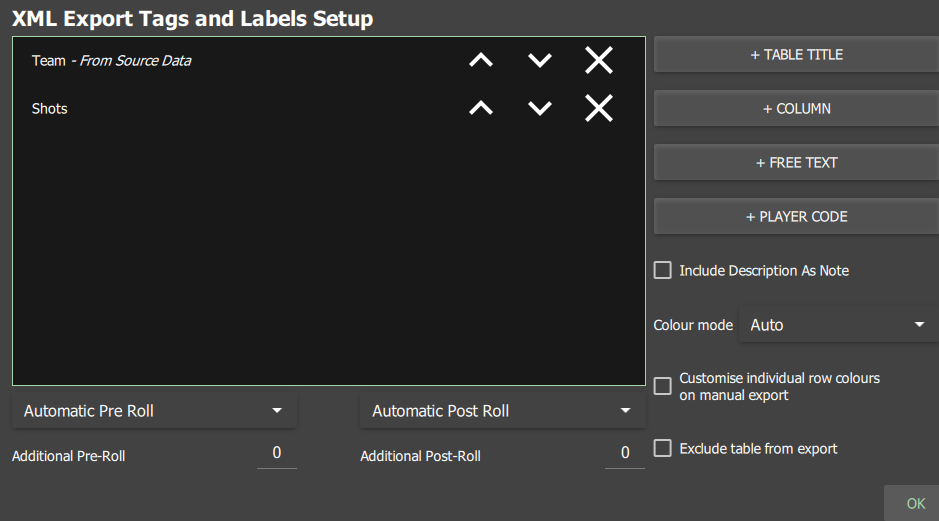Image resolution: width=939 pixels, height=521 pixels.
Task: Open Automatic Pre Roll dropdown
Action: pos(155,411)
